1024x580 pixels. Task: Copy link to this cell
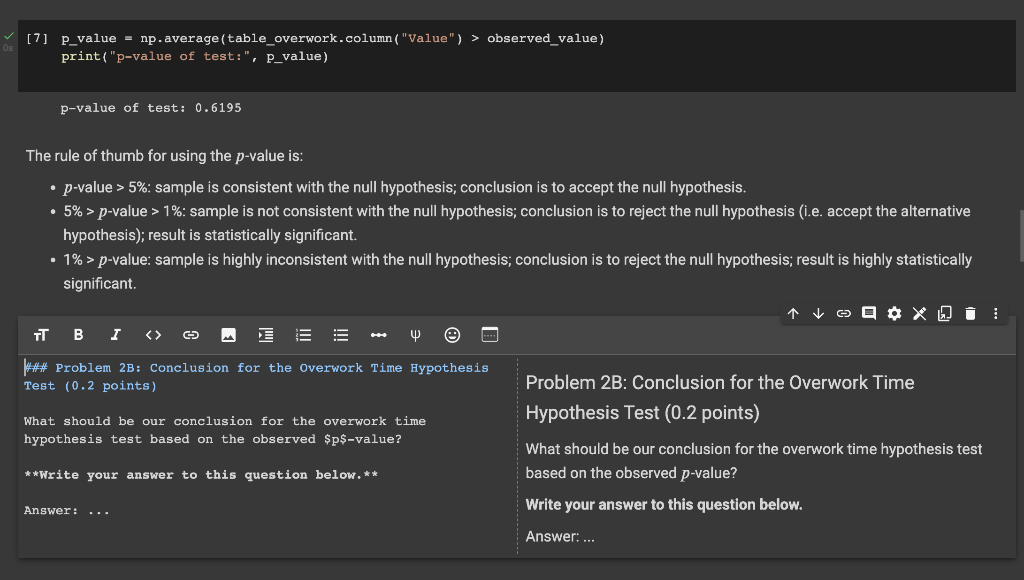844,314
